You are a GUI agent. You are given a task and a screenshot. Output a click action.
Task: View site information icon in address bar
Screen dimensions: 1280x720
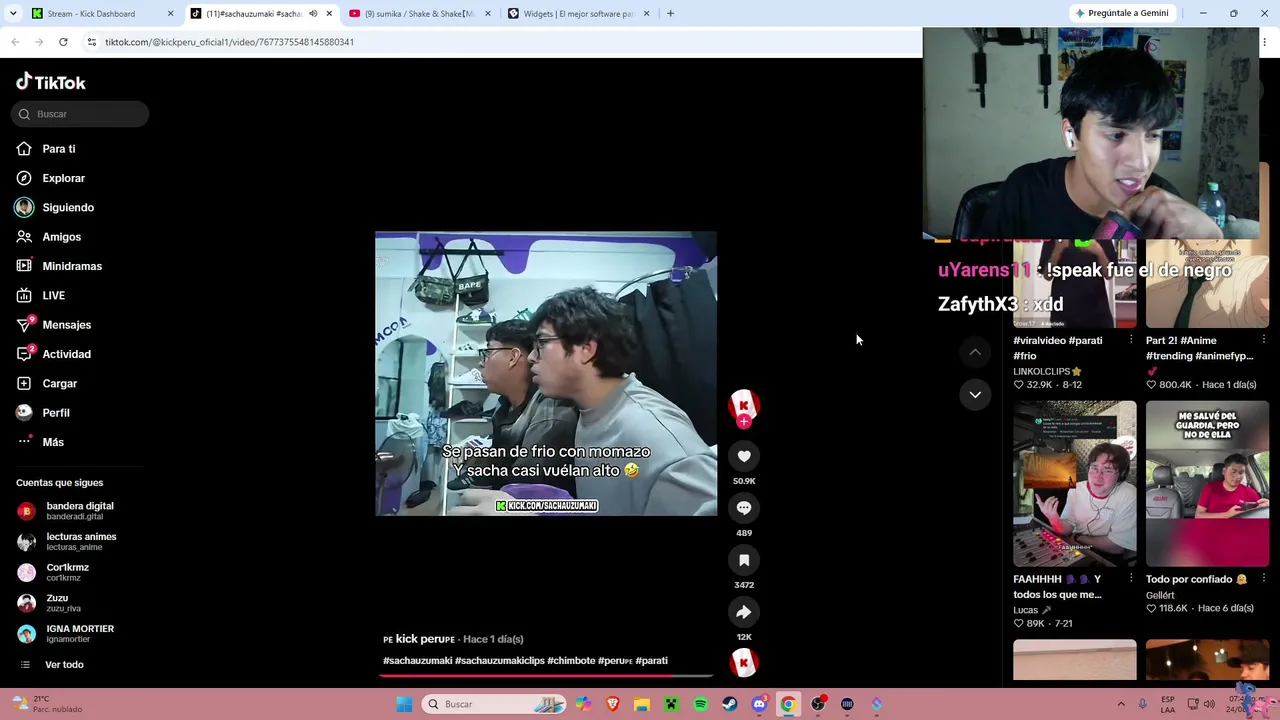click(91, 42)
